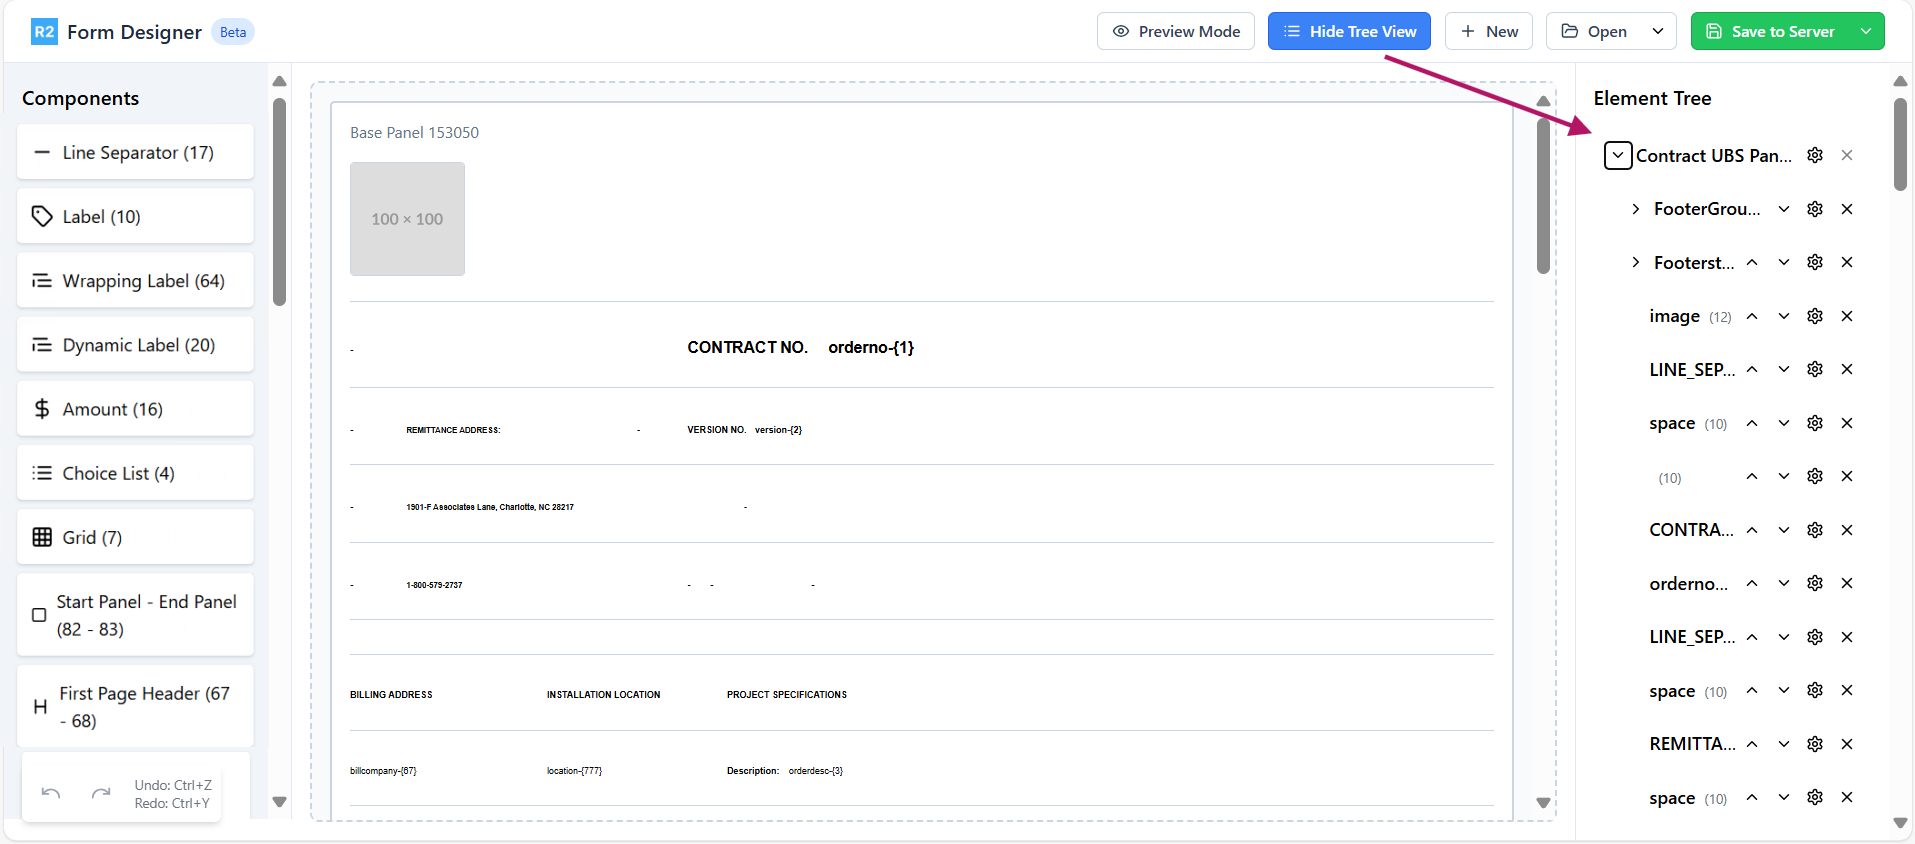Click the undo arrow icon

point(51,794)
